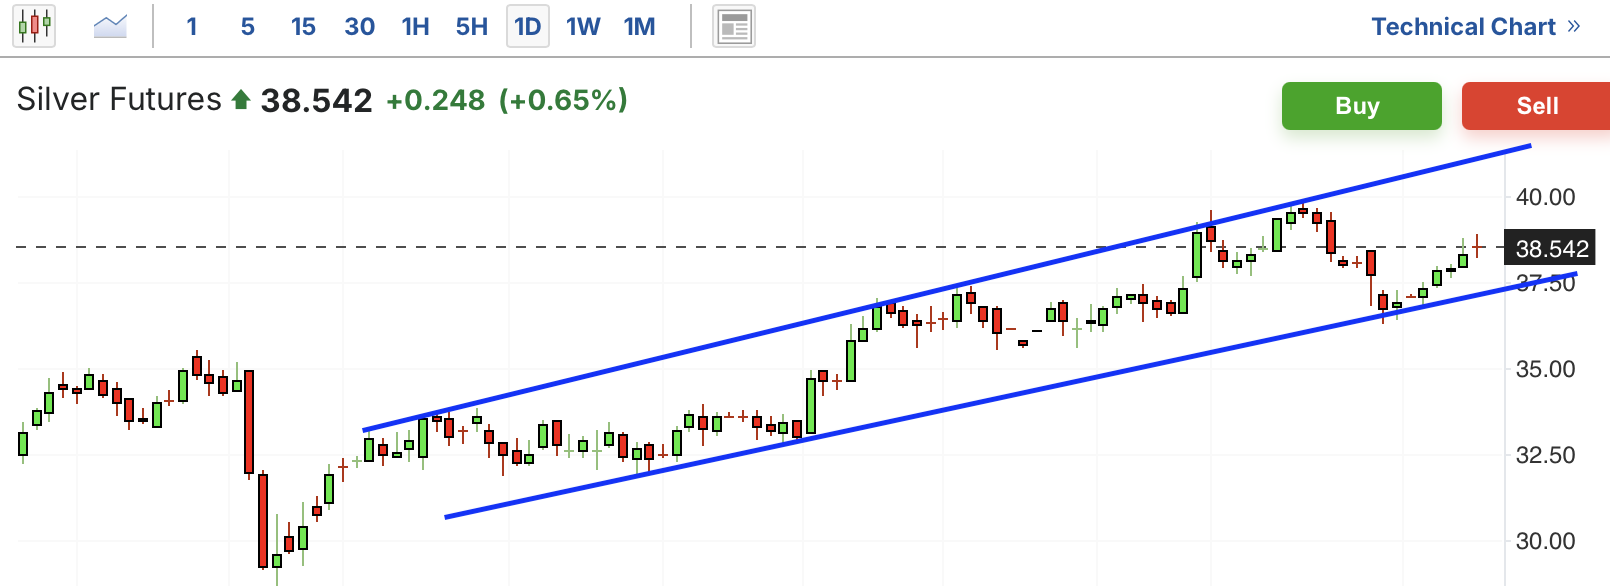This screenshot has width=1610, height=586.
Task: Click the 40.00 price axis label
Action: tap(1545, 197)
